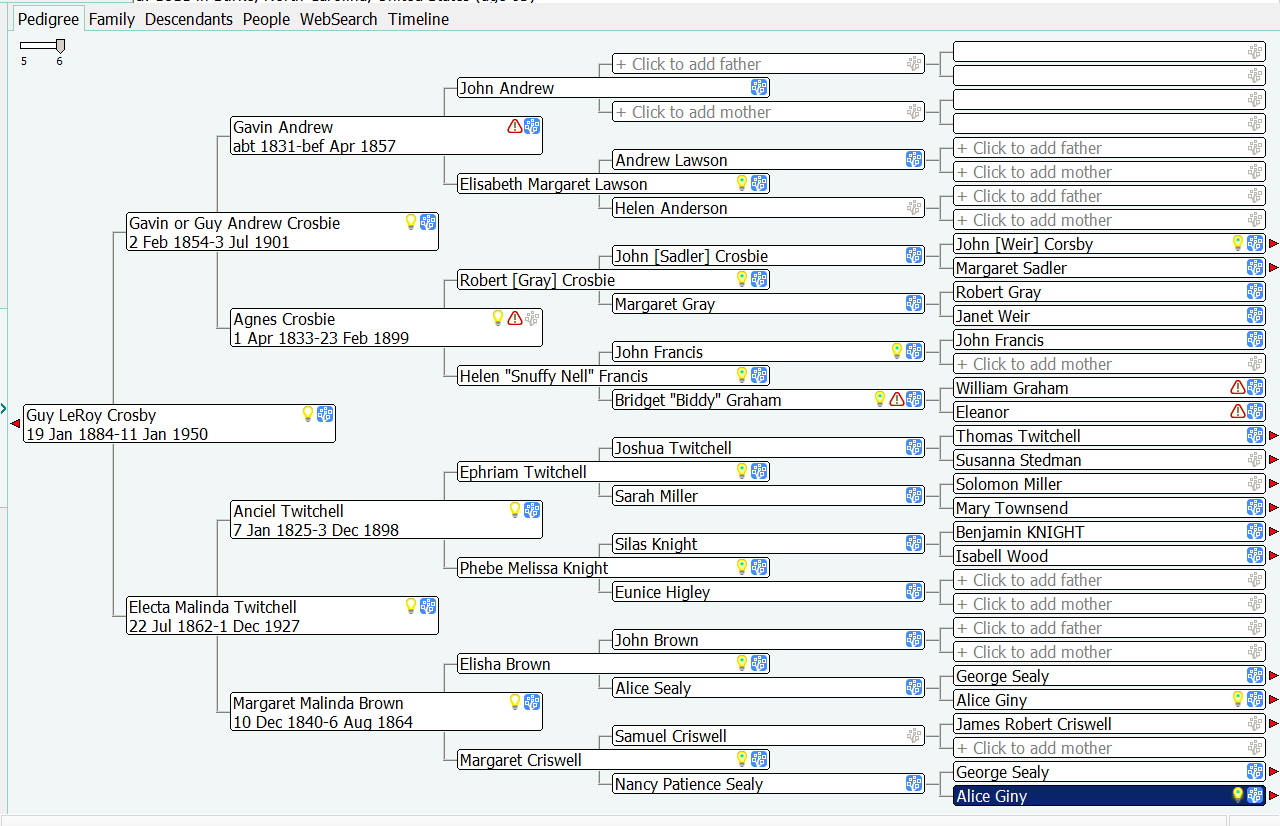The image size is (1280, 826).
Task: Open lightbulb hint on Bridget "Biddy" Graham
Action: tap(880, 399)
